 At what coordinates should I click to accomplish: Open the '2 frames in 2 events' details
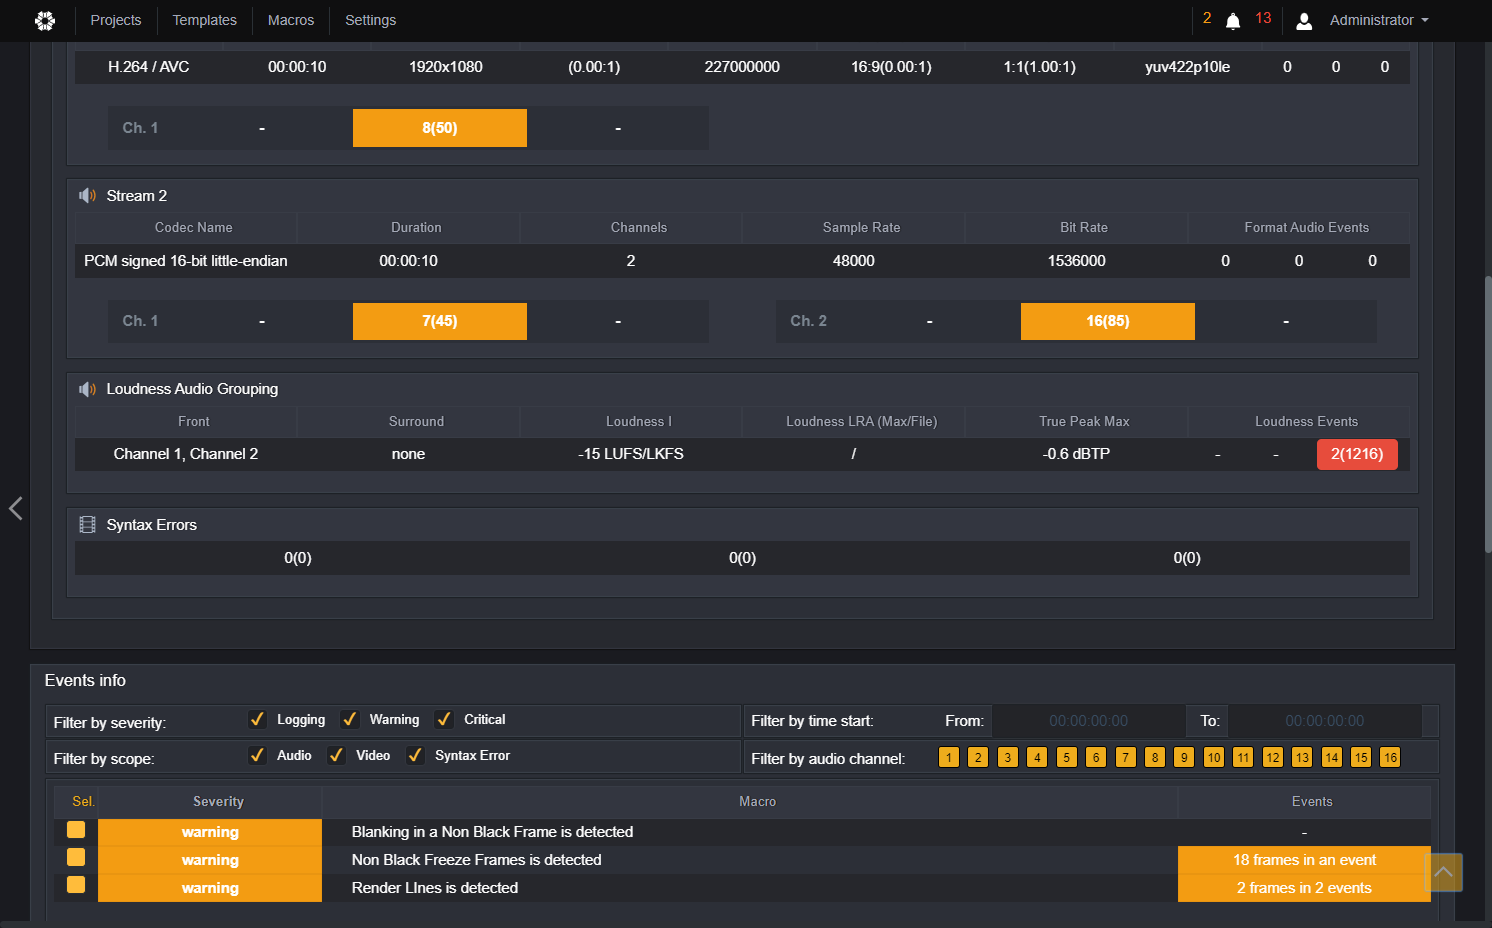[1304, 888]
